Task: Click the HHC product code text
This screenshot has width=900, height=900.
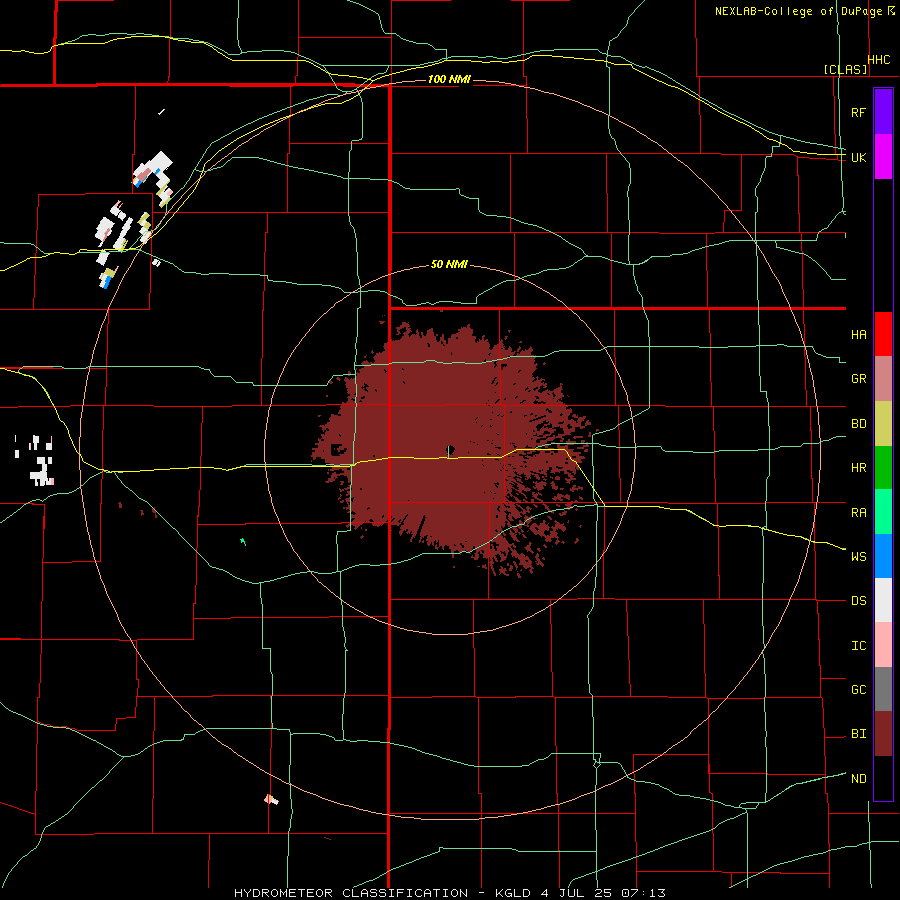Action: point(878,60)
